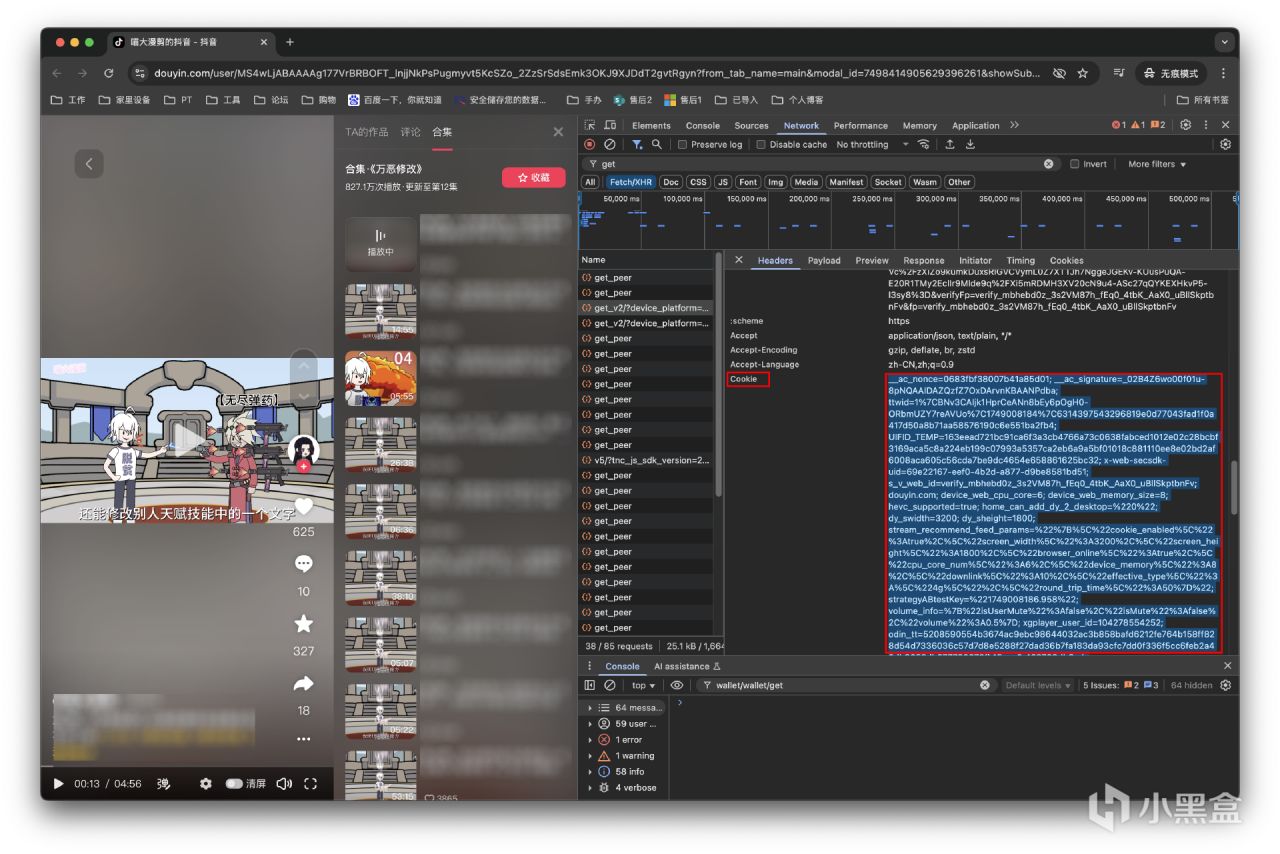
Task: Stop recording network log
Action: (x=589, y=145)
